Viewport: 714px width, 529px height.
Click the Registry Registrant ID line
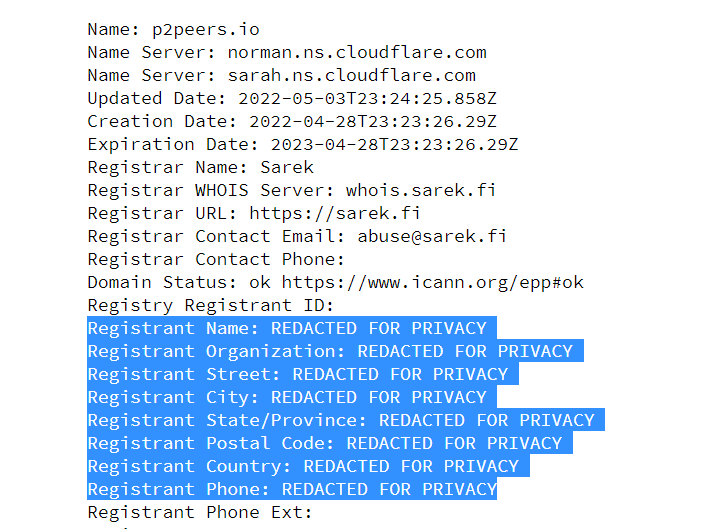(211, 305)
